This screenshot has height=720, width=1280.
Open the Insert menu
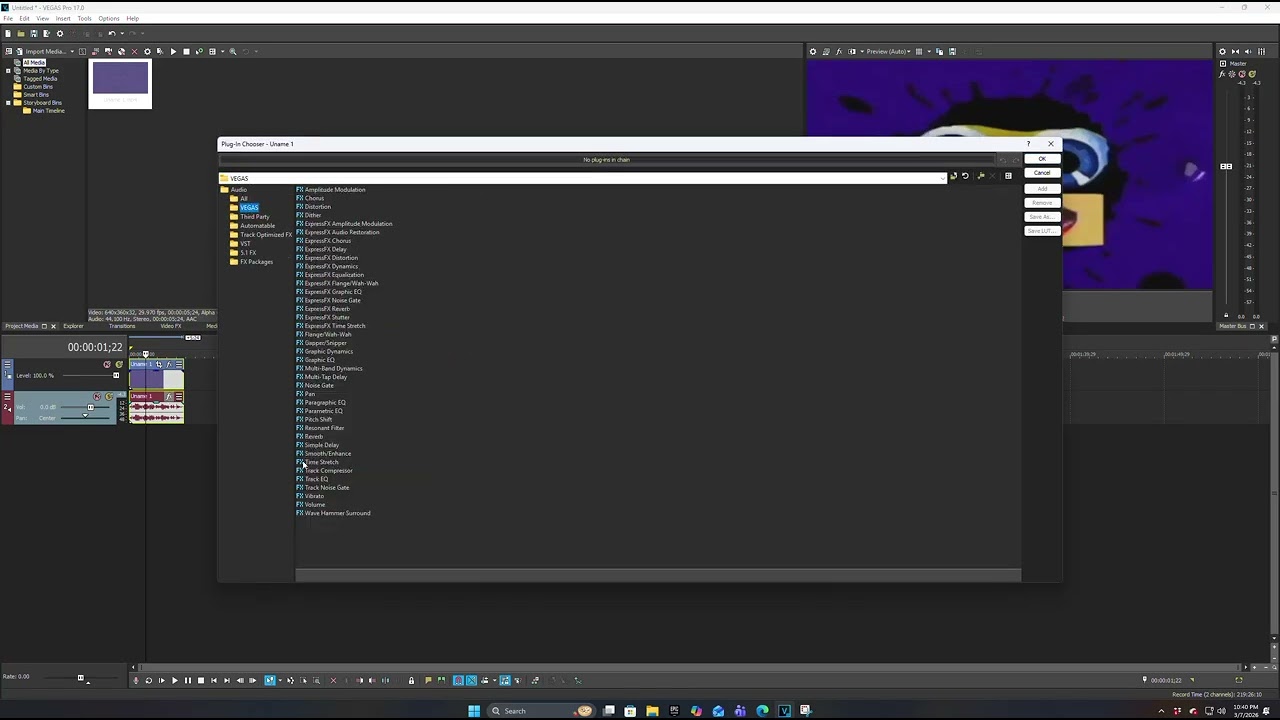(x=63, y=18)
